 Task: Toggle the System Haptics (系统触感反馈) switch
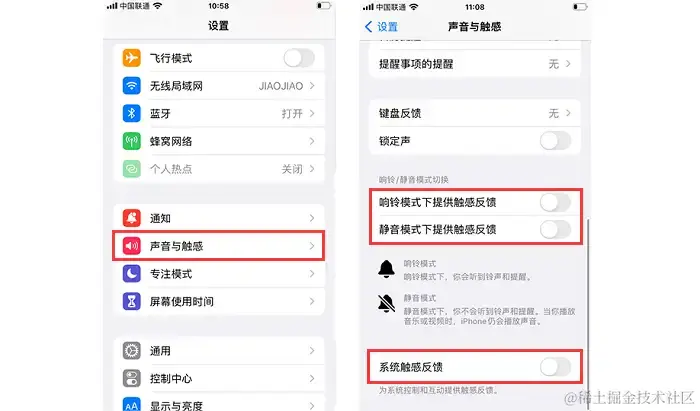[555, 367]
